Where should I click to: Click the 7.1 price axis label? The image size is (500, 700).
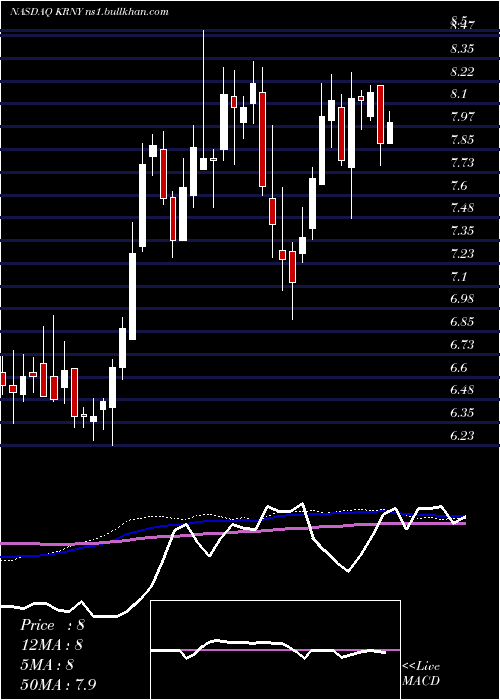459,277
